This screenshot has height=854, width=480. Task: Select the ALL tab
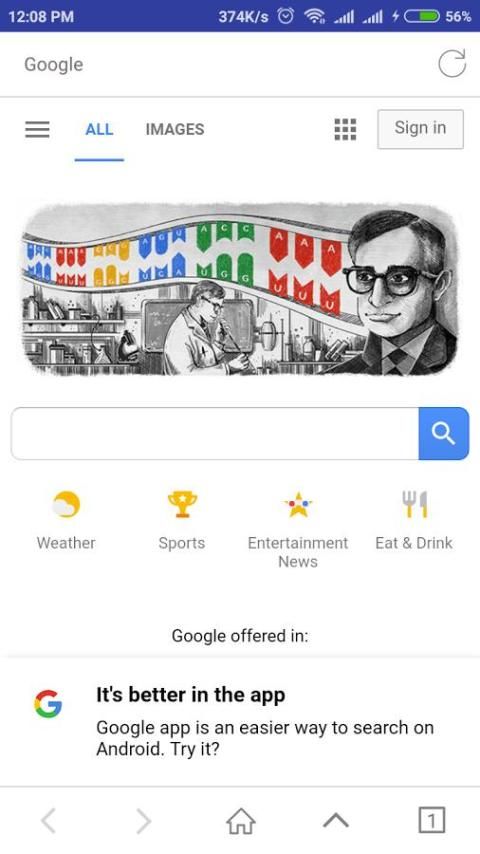[x=99, y=129]
